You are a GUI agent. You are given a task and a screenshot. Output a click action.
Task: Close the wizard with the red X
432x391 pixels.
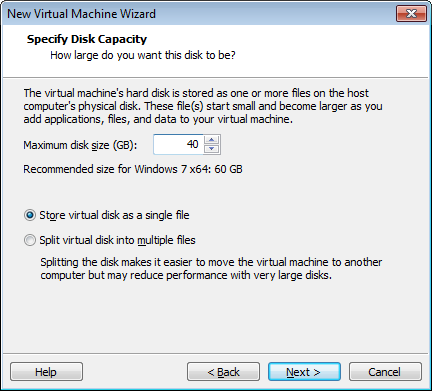coord(411,14)
